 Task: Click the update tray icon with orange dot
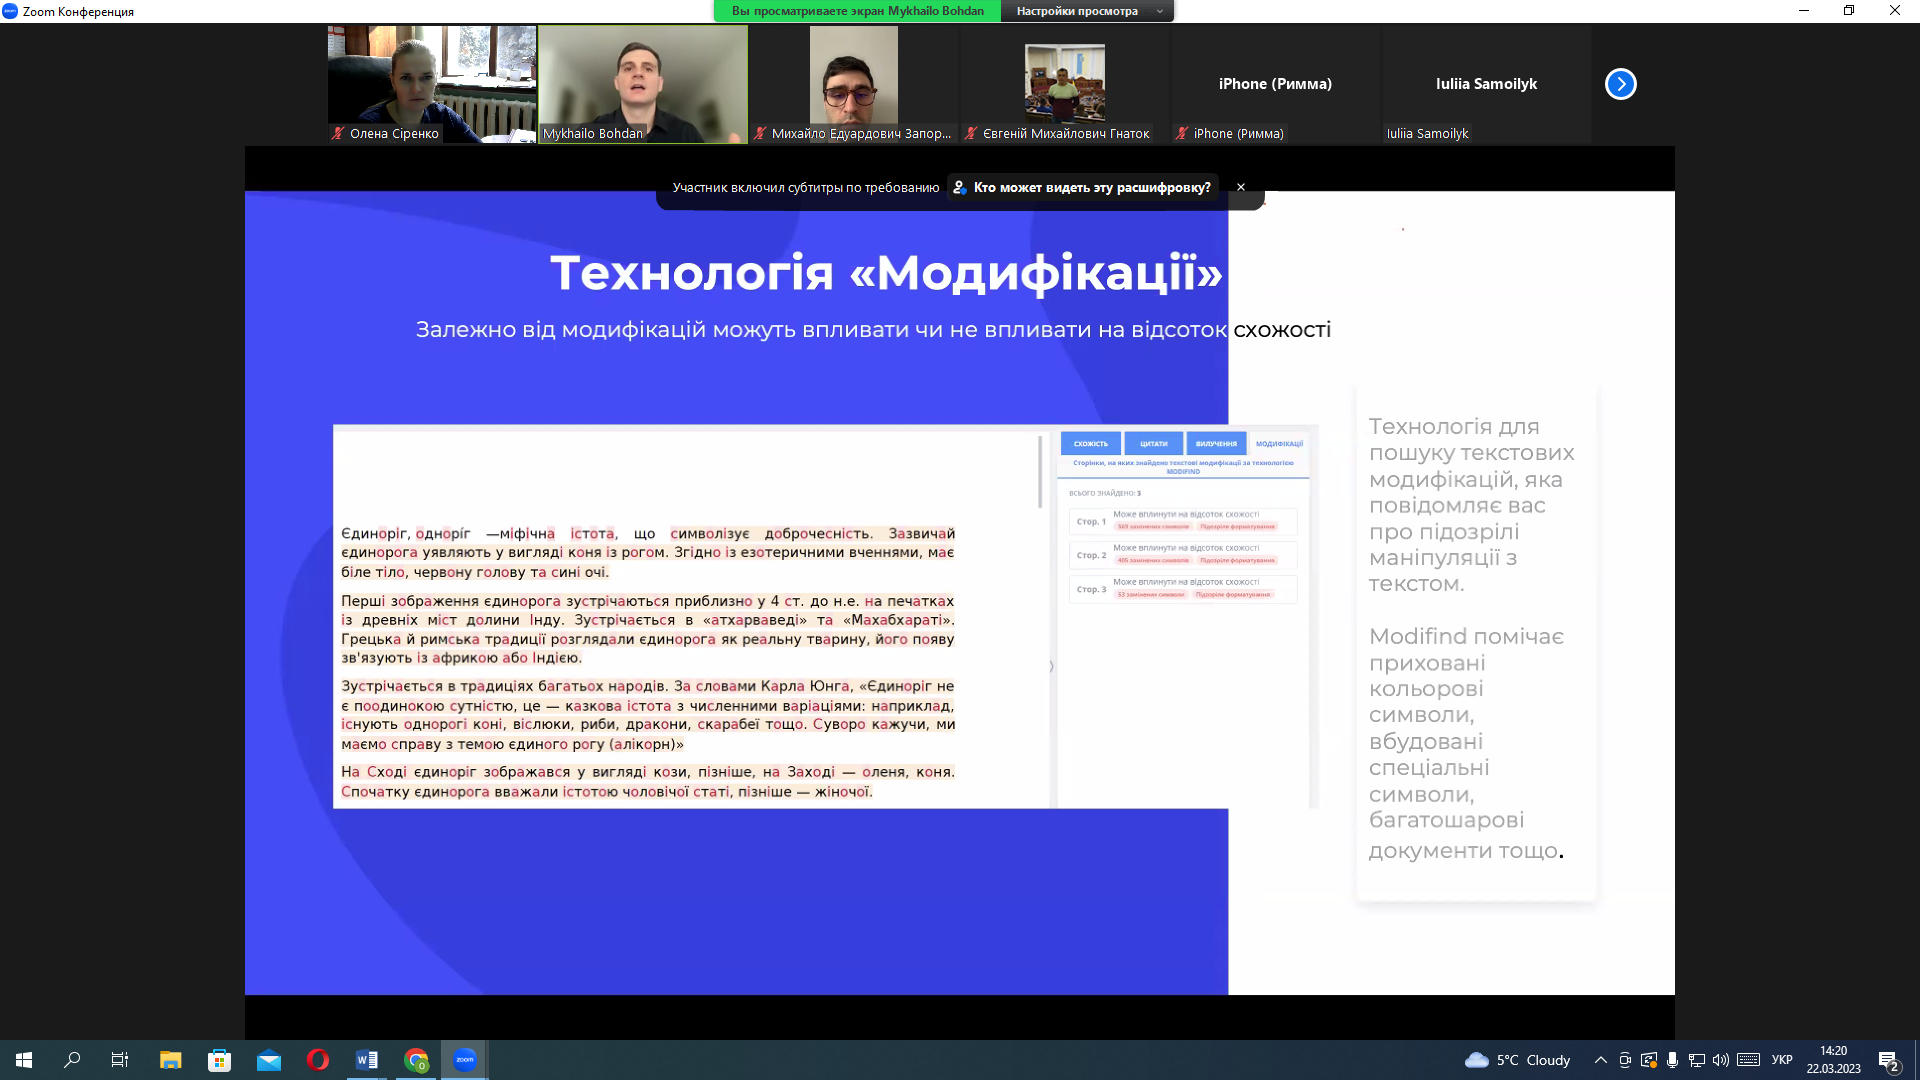[1648, 1060]
